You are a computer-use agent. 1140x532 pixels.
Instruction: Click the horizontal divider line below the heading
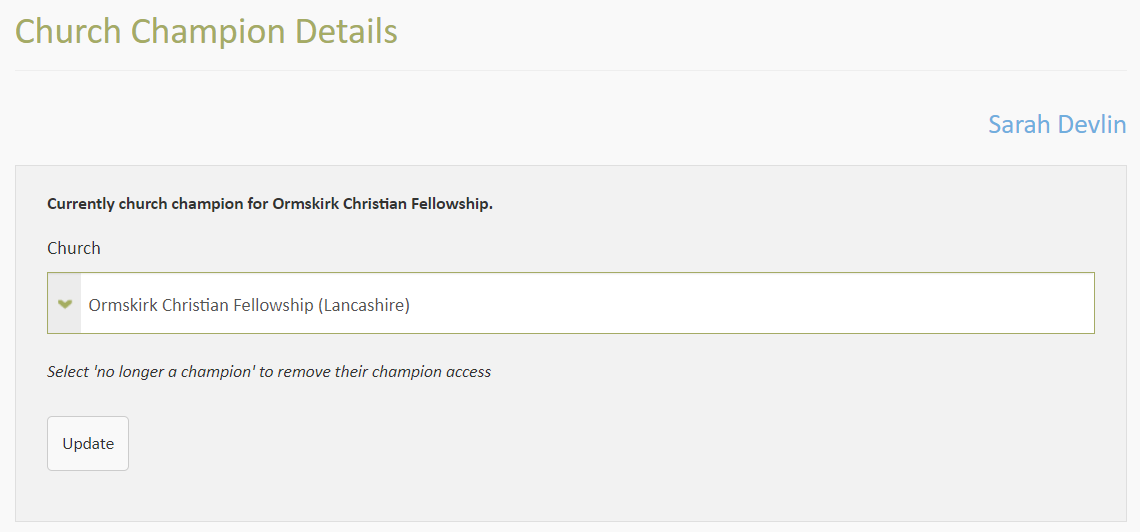click(x=570, y=70)
